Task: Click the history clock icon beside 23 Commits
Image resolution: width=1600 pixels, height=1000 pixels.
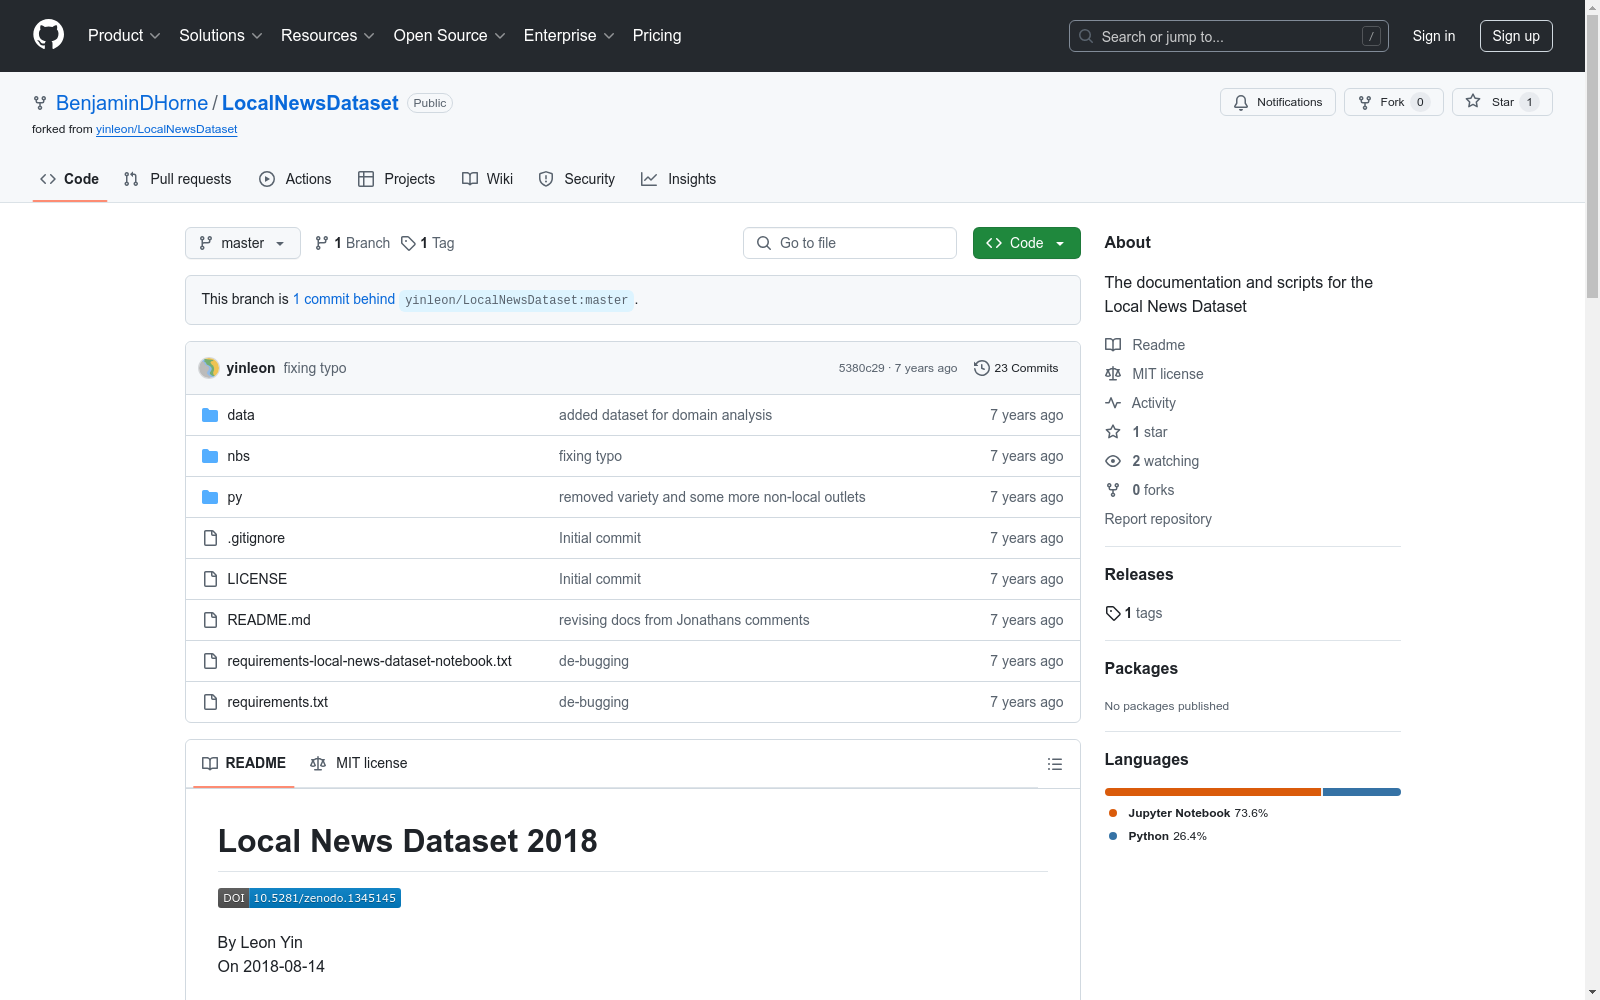Action: (982, 368)
